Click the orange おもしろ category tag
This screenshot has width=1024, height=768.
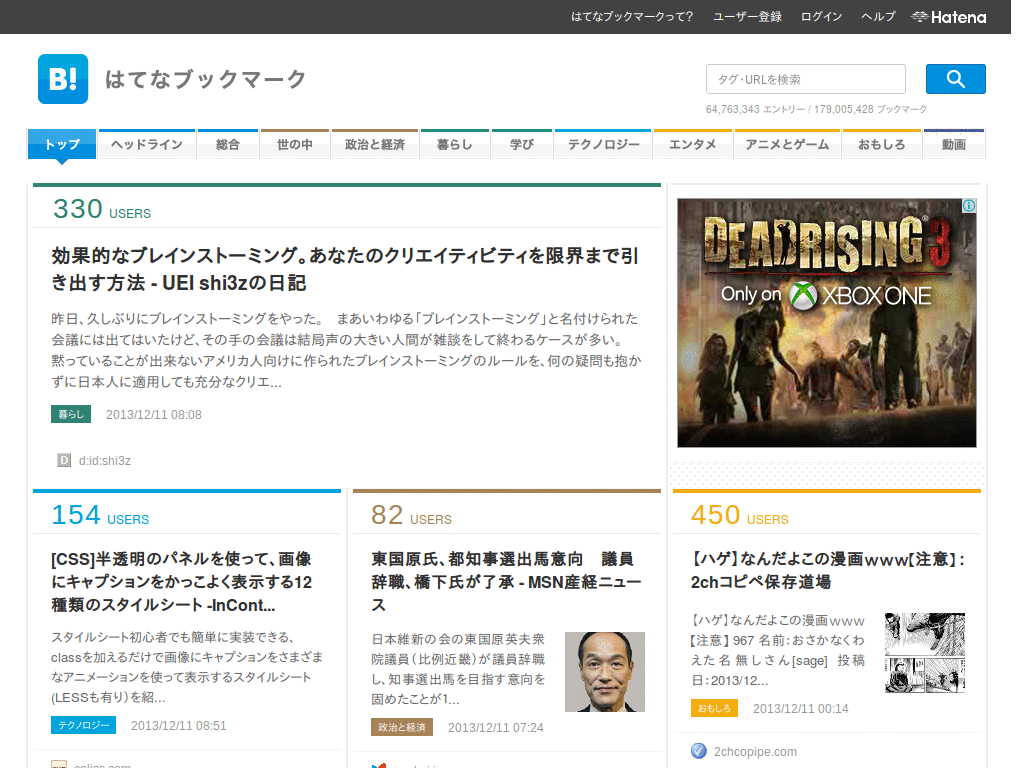714,708
